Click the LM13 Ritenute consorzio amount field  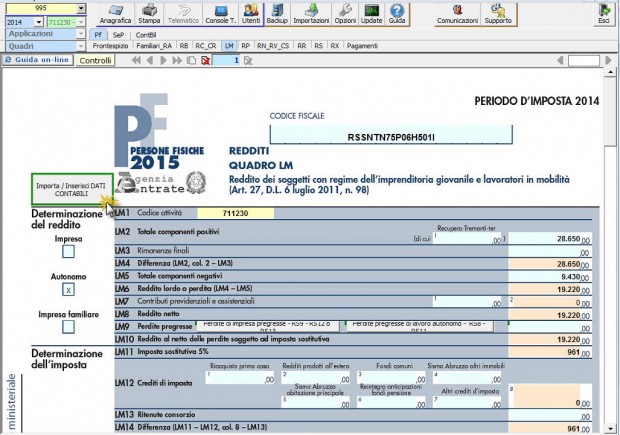(550, 415)
